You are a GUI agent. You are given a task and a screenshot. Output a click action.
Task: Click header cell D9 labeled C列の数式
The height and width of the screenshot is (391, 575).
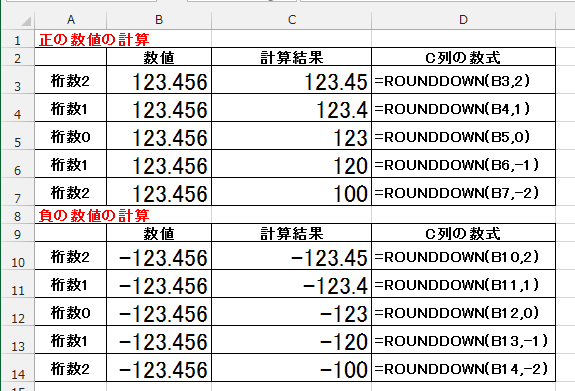(x=464, y=233)
